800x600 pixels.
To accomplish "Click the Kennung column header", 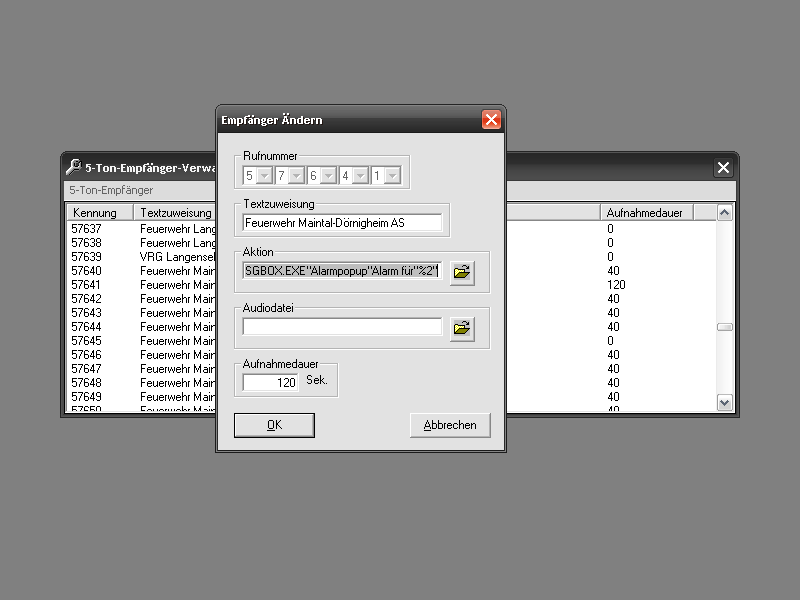I will click(x=99, y=213).
